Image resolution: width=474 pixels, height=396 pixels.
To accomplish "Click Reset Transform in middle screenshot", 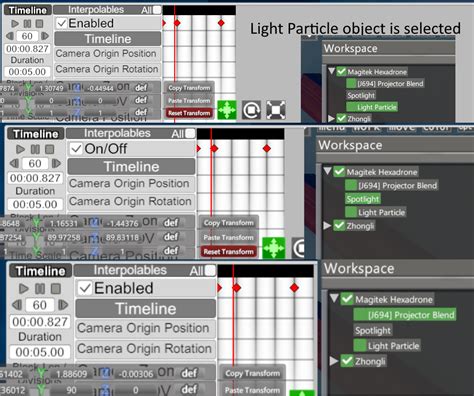I will coord(229,252).
